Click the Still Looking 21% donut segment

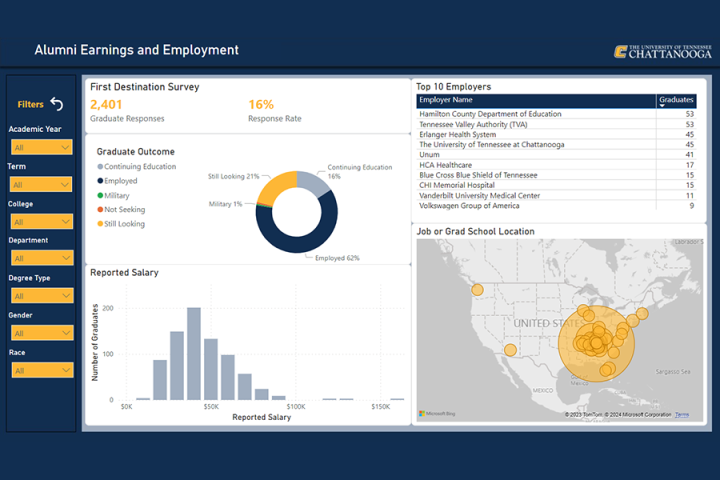coord(278,185)
